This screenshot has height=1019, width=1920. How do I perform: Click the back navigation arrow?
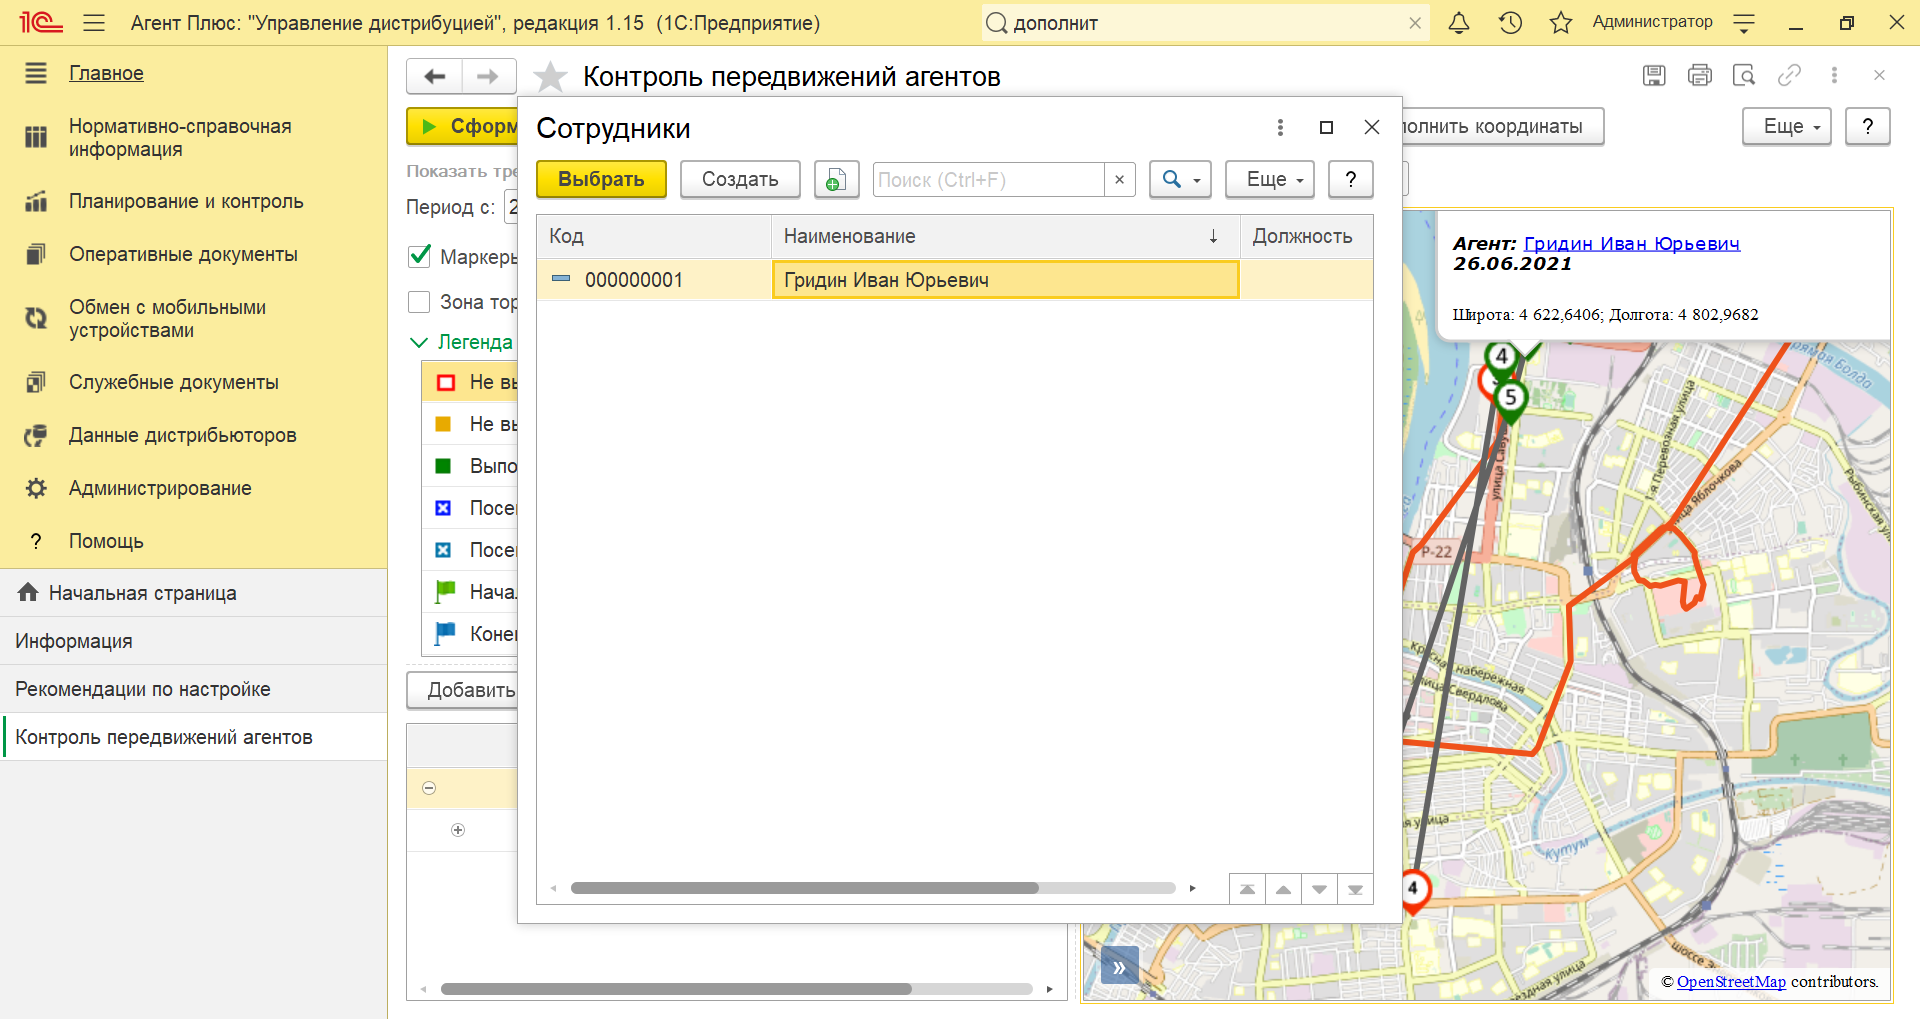coord(434,76)
